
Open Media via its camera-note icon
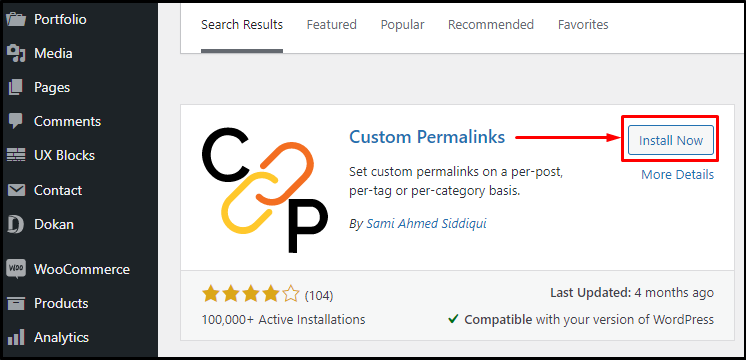tap(16, 53)
